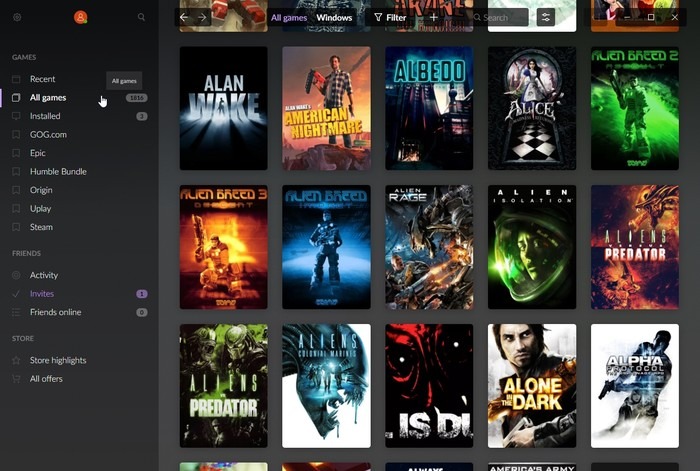Screen dimensions: 700x471
Task: Open the user profile avatar
Action: tap(80, 17)
